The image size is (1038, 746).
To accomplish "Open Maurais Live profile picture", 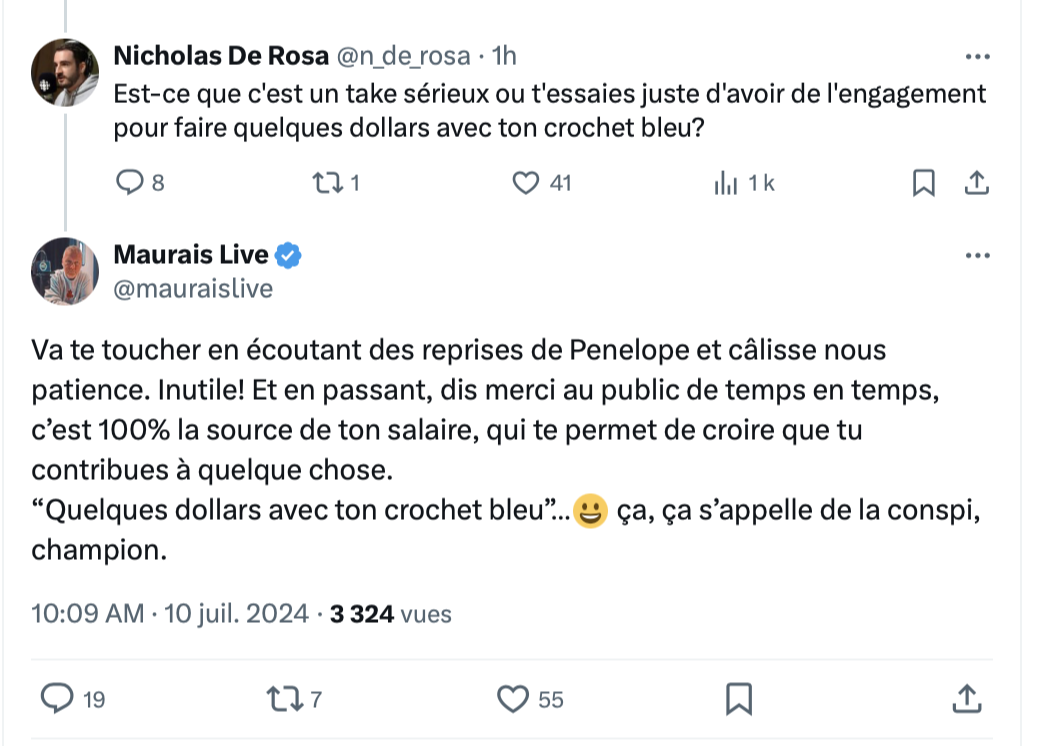I will click(x=65, y=271).
